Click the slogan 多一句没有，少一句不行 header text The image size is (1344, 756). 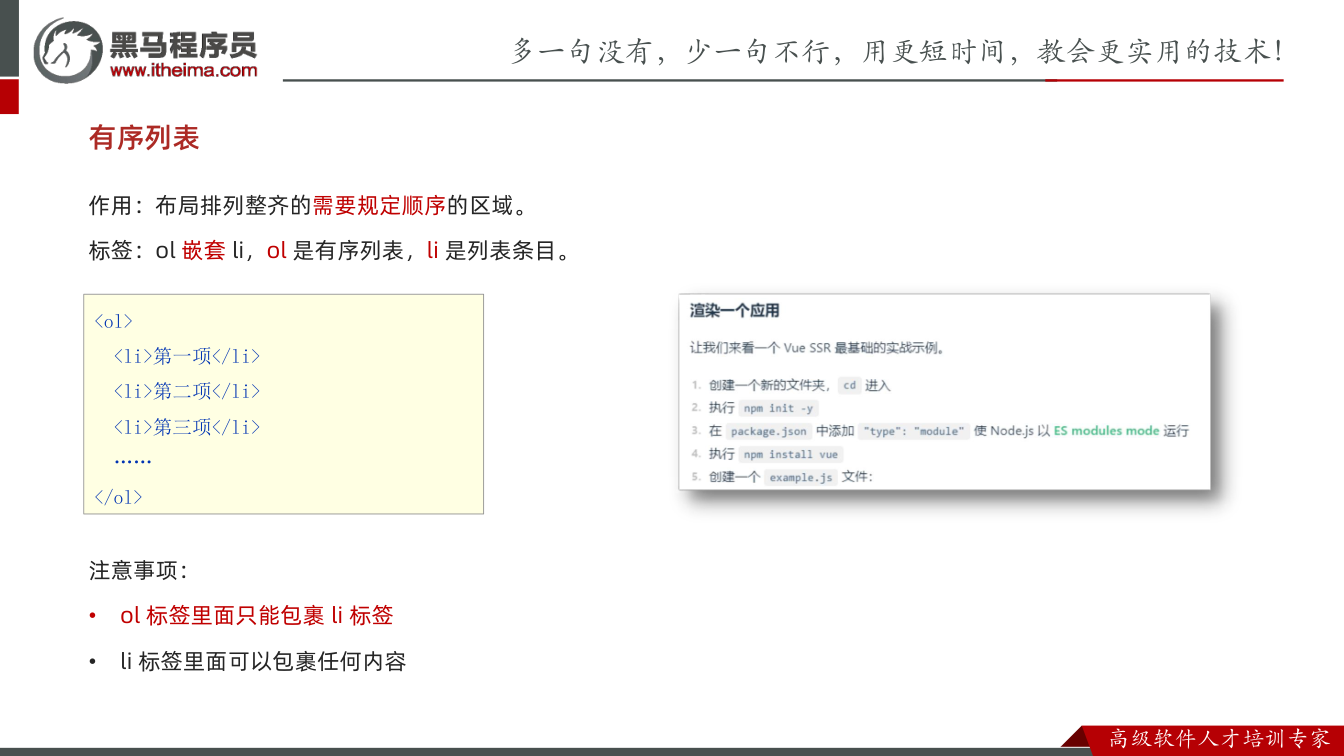tap(896, 52)
